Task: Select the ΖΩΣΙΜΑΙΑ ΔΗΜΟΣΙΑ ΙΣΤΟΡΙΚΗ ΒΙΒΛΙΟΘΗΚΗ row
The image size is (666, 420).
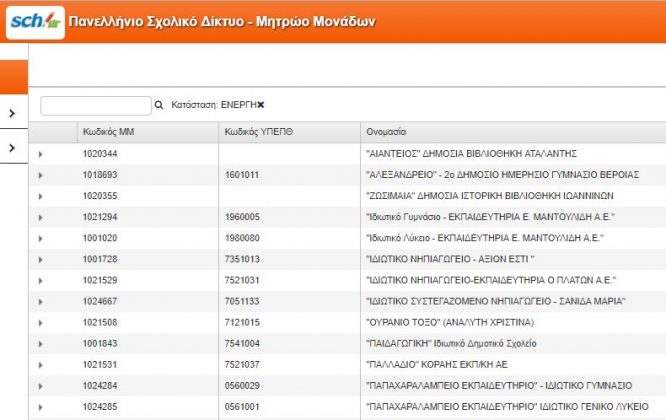Action: tap(347, 196)
